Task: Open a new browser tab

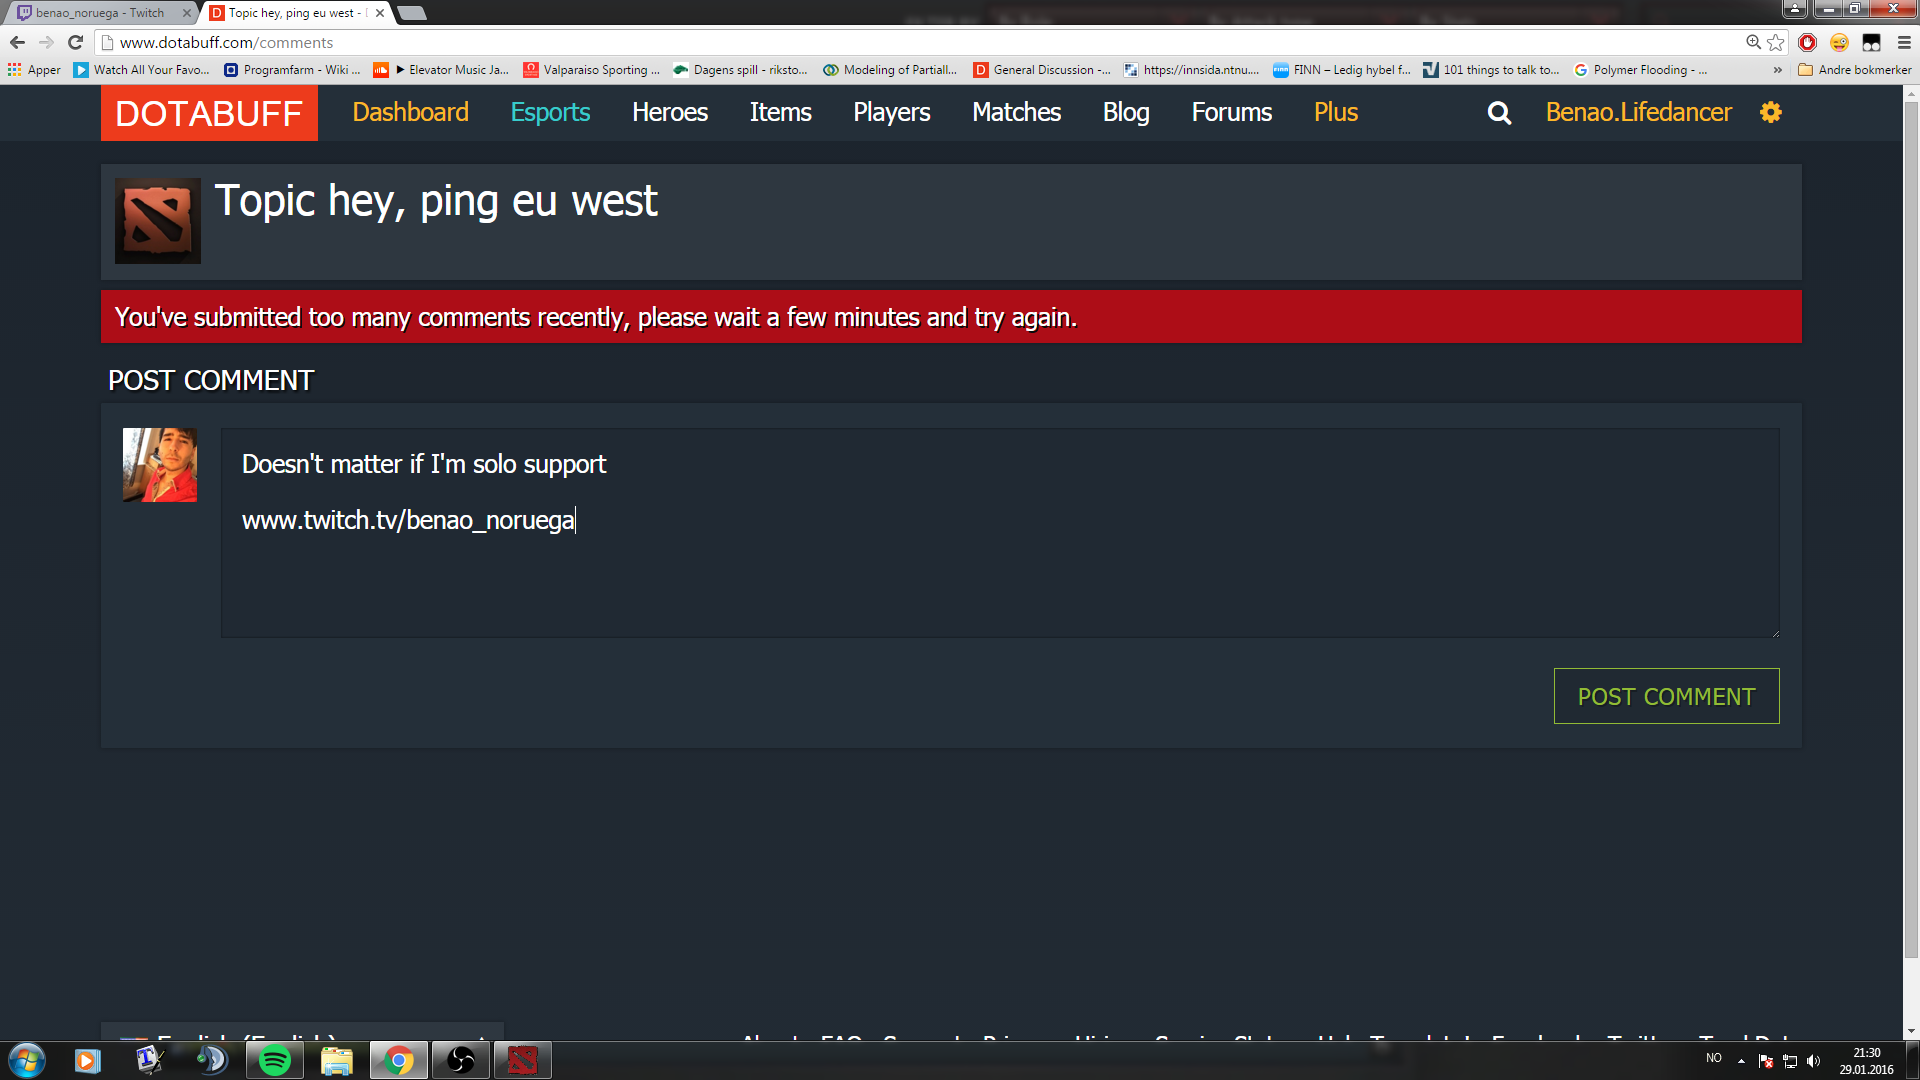Action: [x=412, y=13]
